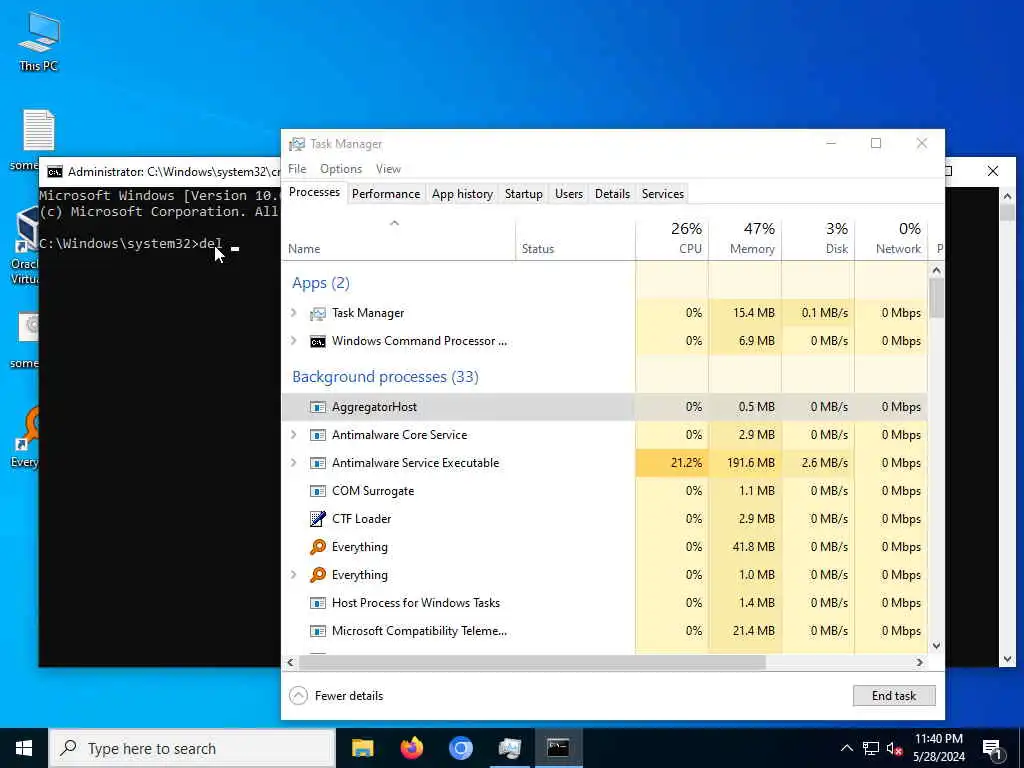Image resolution: width=1024 pixels, height=768 pixels.
Task: Click the process list scroll down arrow
Action: pyautogui.click(x=936, y=646)
